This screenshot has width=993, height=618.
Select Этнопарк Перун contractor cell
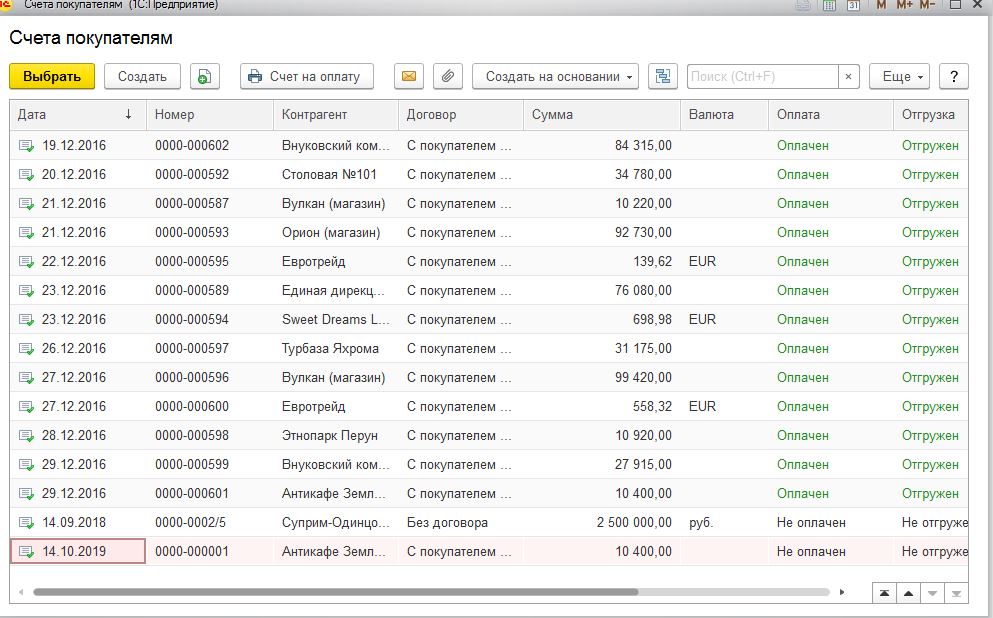point(336,436)
